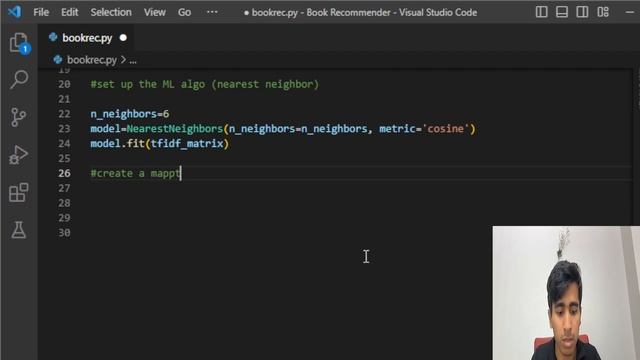Open the Source Control view
Viewport: 640px width, 360px height.
[18, 117]
